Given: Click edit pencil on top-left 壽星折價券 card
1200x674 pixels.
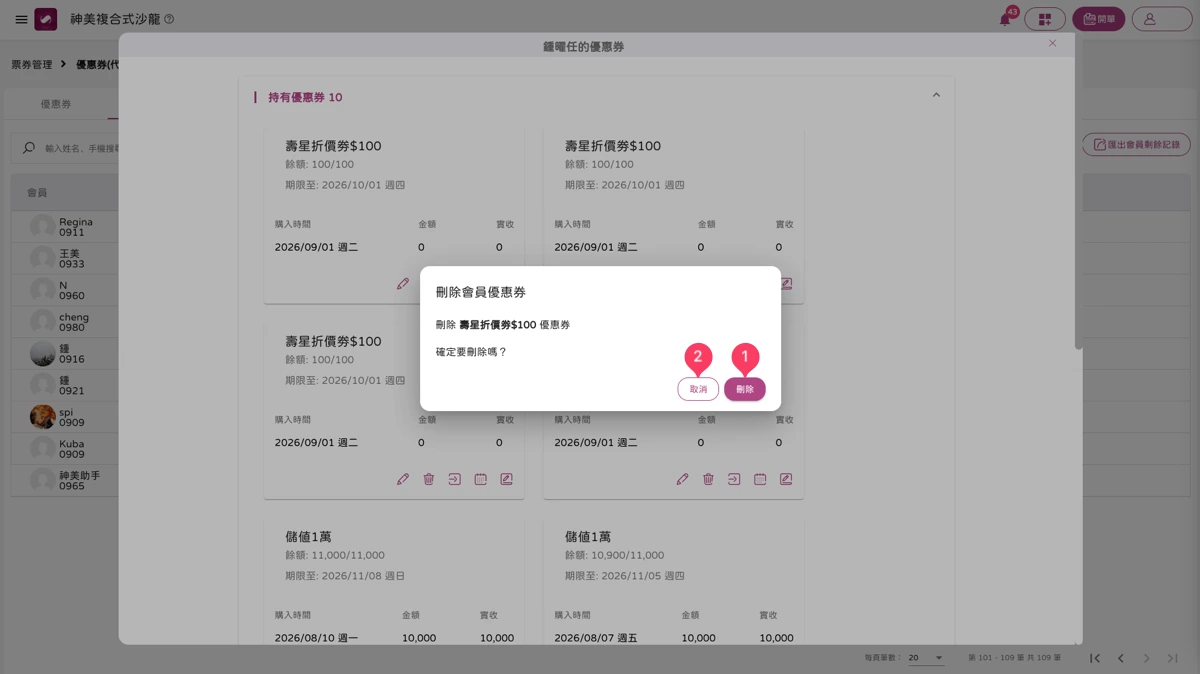Looking at the screenshot, I should click(x=403, y=284).
